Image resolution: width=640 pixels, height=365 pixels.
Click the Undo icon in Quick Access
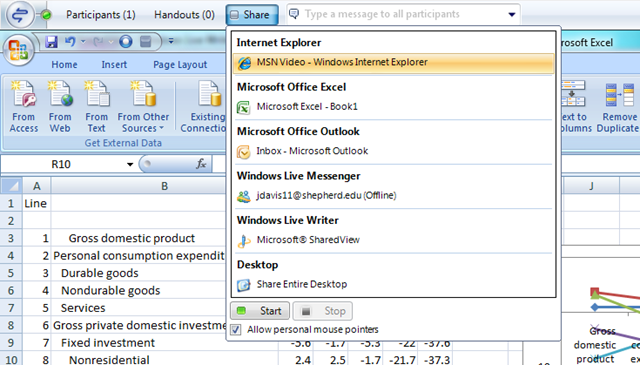pyautogui.click(x=70, y=41)
